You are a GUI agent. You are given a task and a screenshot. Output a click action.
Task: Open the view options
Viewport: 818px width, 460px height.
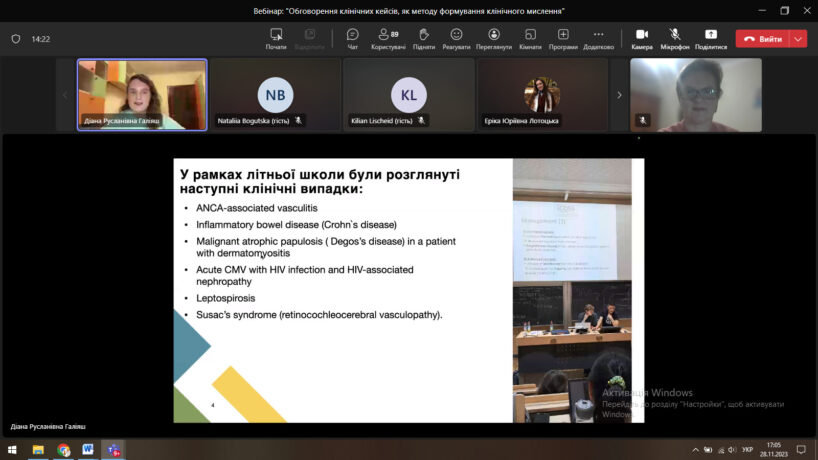point(493,38)
